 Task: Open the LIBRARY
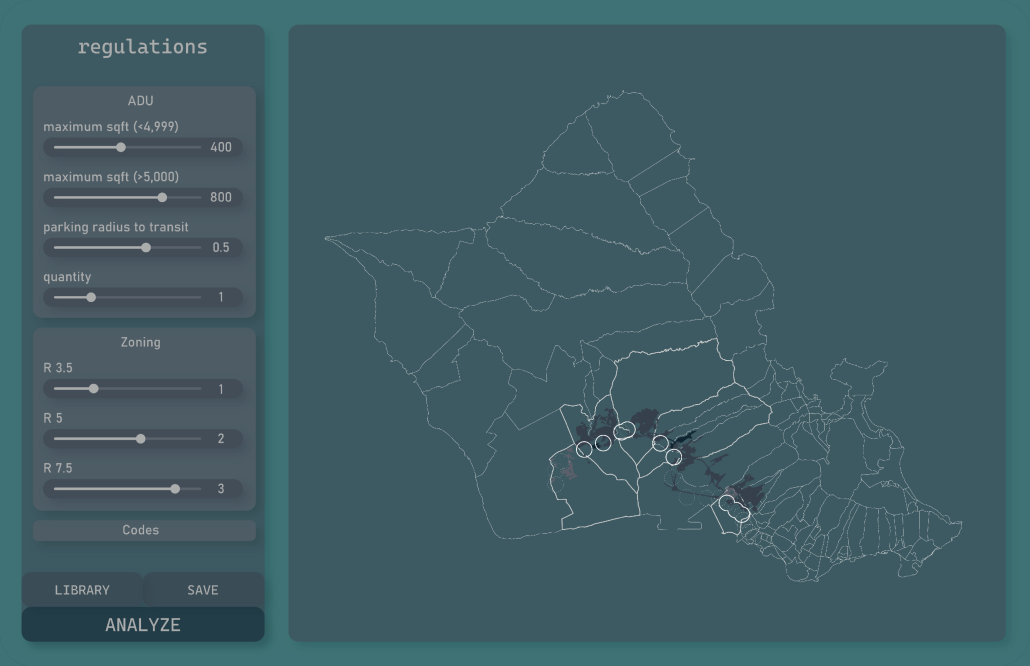click(80, 590)
